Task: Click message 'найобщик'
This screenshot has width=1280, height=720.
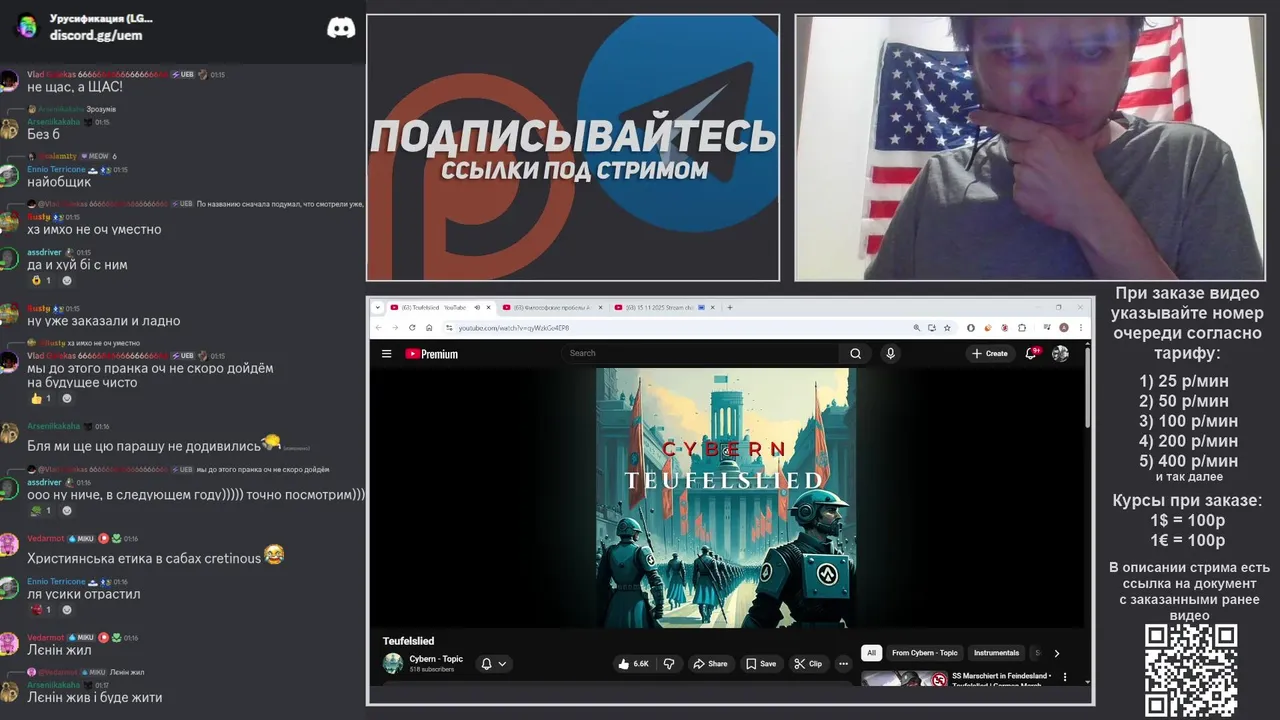Action: 59,182
